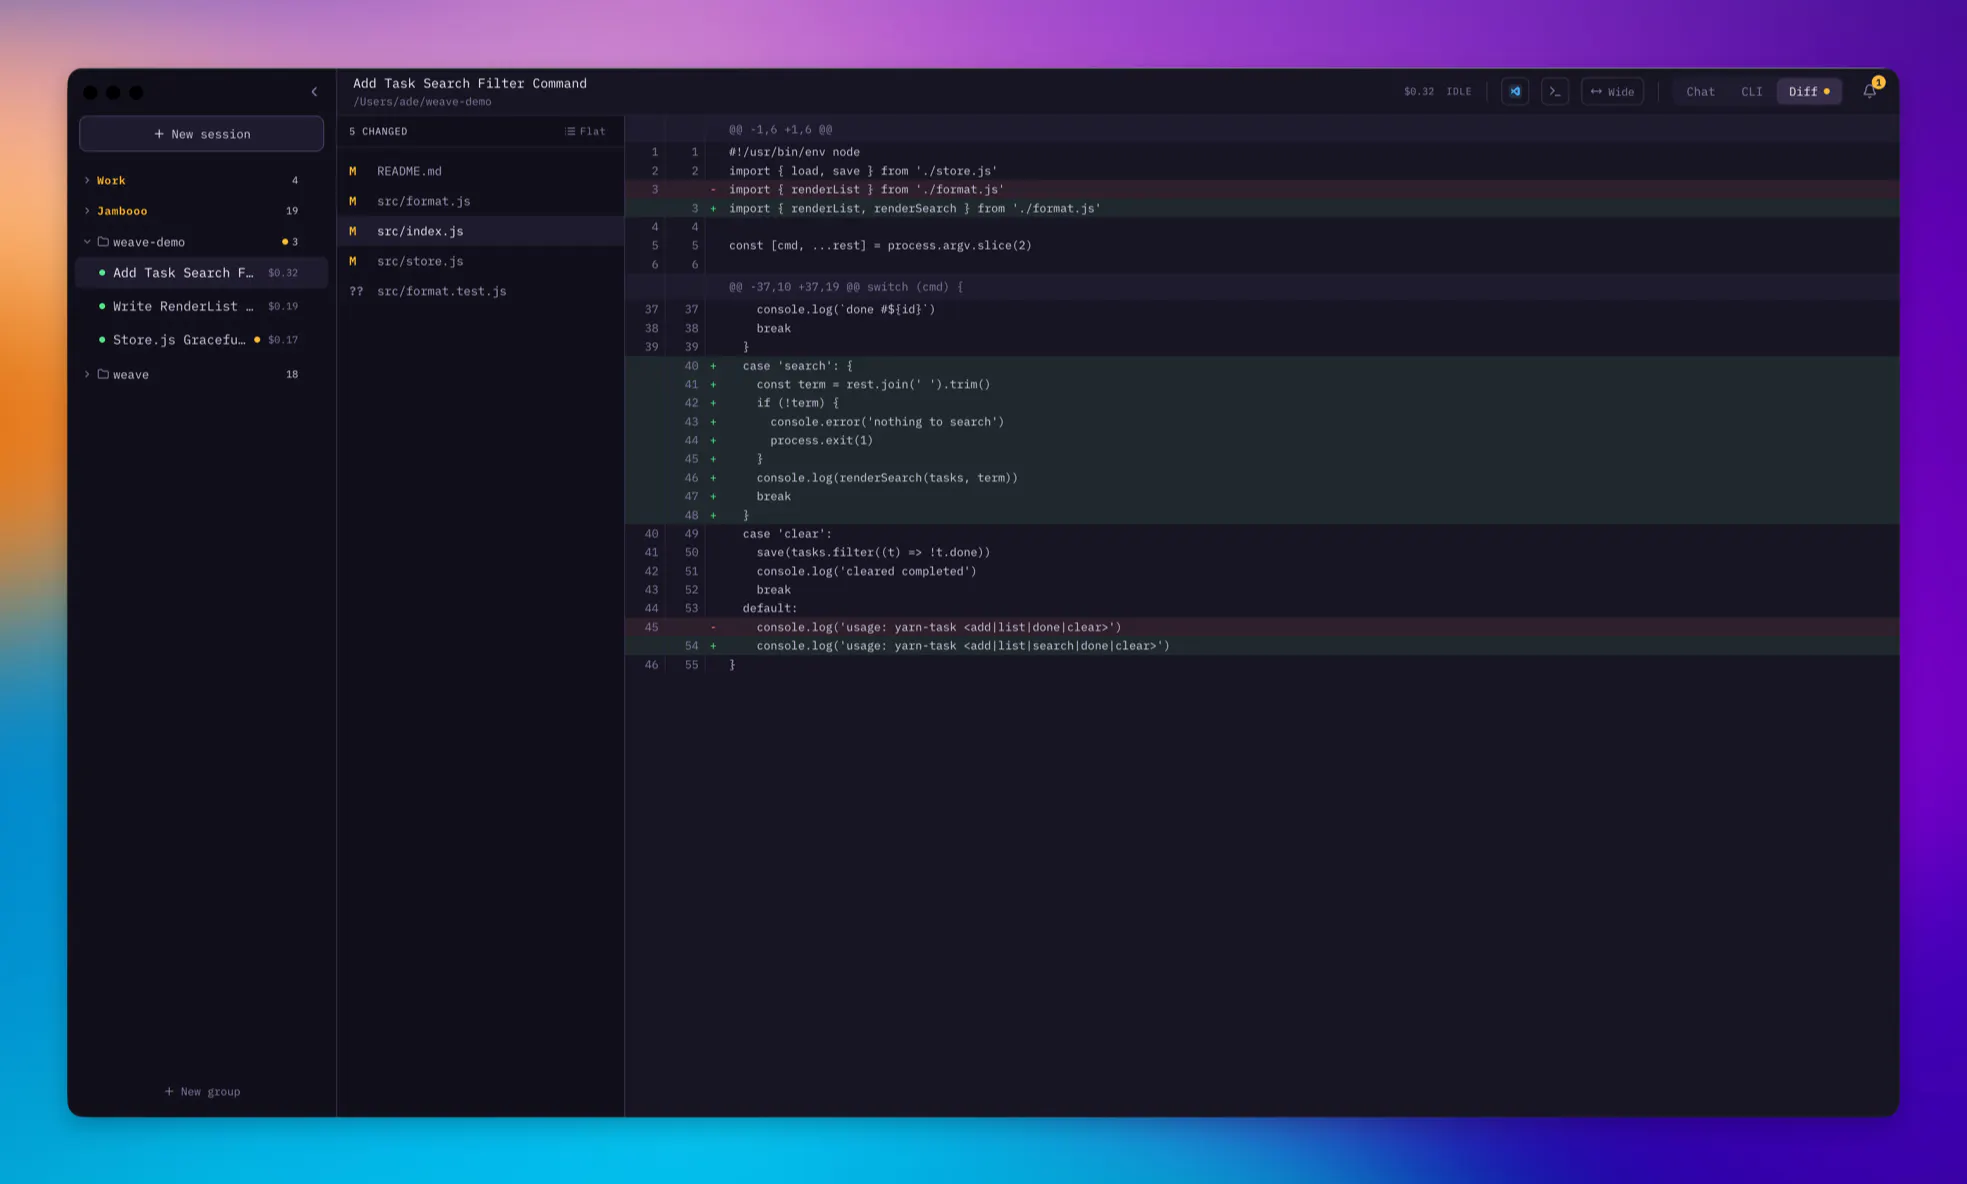
Task: Open src/store.js diff
Action: point(480,261)
